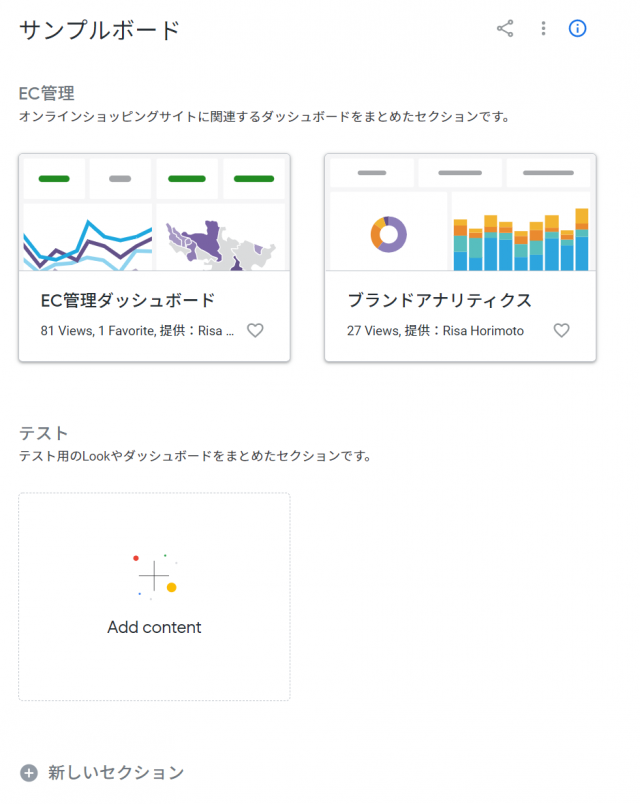Open the ブランドアナリティクス thumbnail preview
Viewport: 640px width, 804px height.
(461, 212)
